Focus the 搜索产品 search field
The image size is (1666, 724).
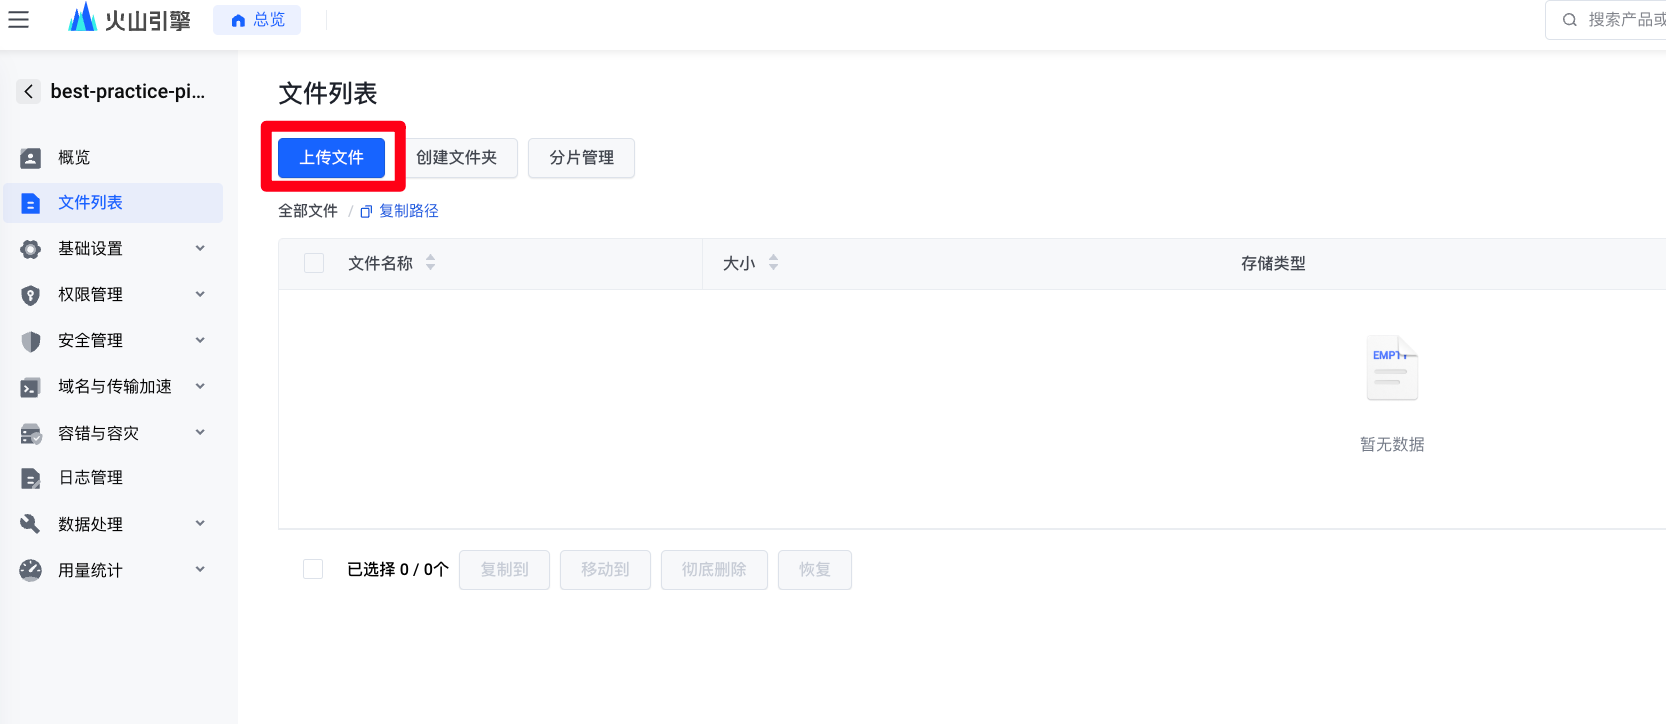click(1606, 20)
